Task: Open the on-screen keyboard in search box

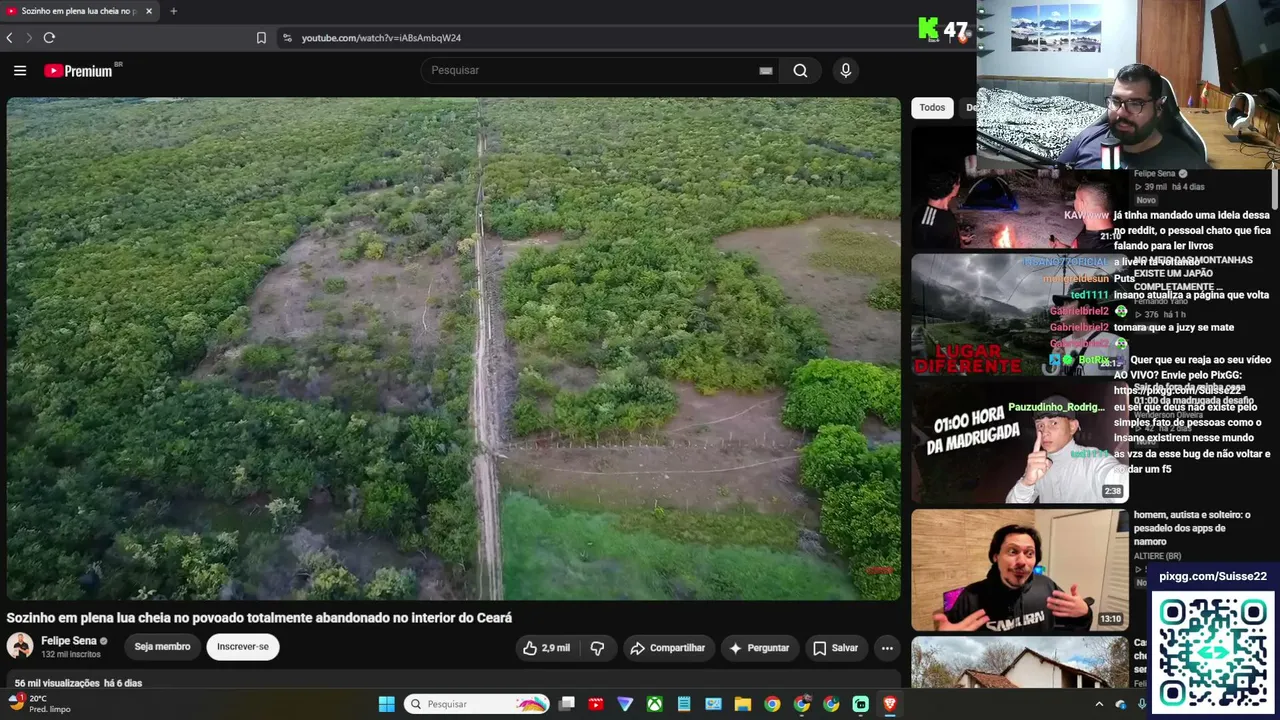Action: (765, 70)
